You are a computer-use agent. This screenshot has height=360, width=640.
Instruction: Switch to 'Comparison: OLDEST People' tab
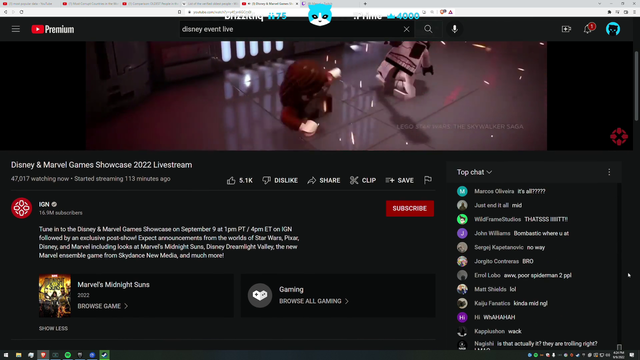[x=150, y=4]
